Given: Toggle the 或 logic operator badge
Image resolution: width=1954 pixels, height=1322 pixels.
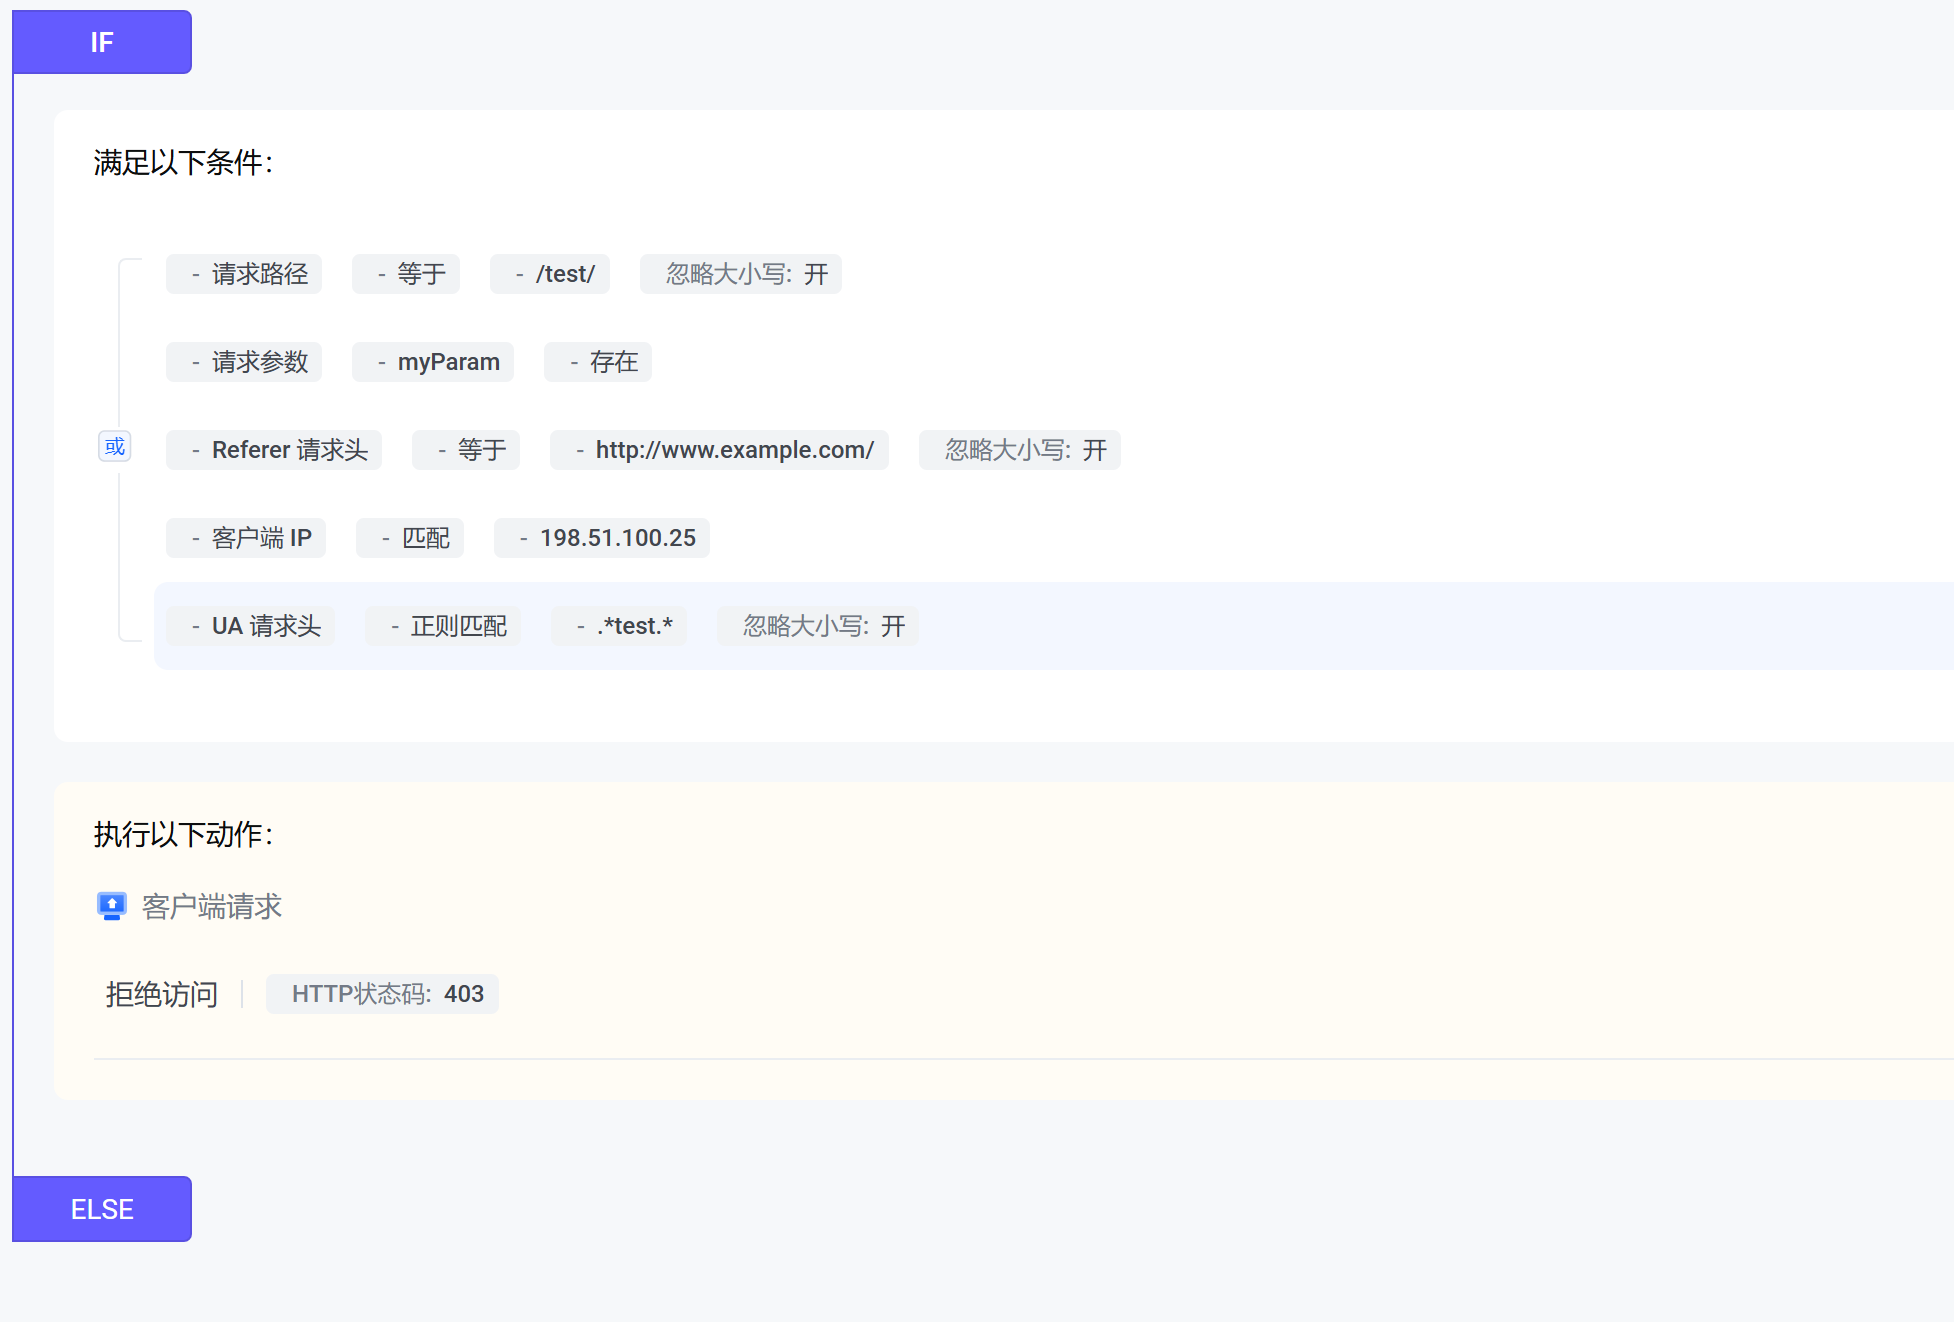Looking at the screenshot, I should tap(115, 446).
